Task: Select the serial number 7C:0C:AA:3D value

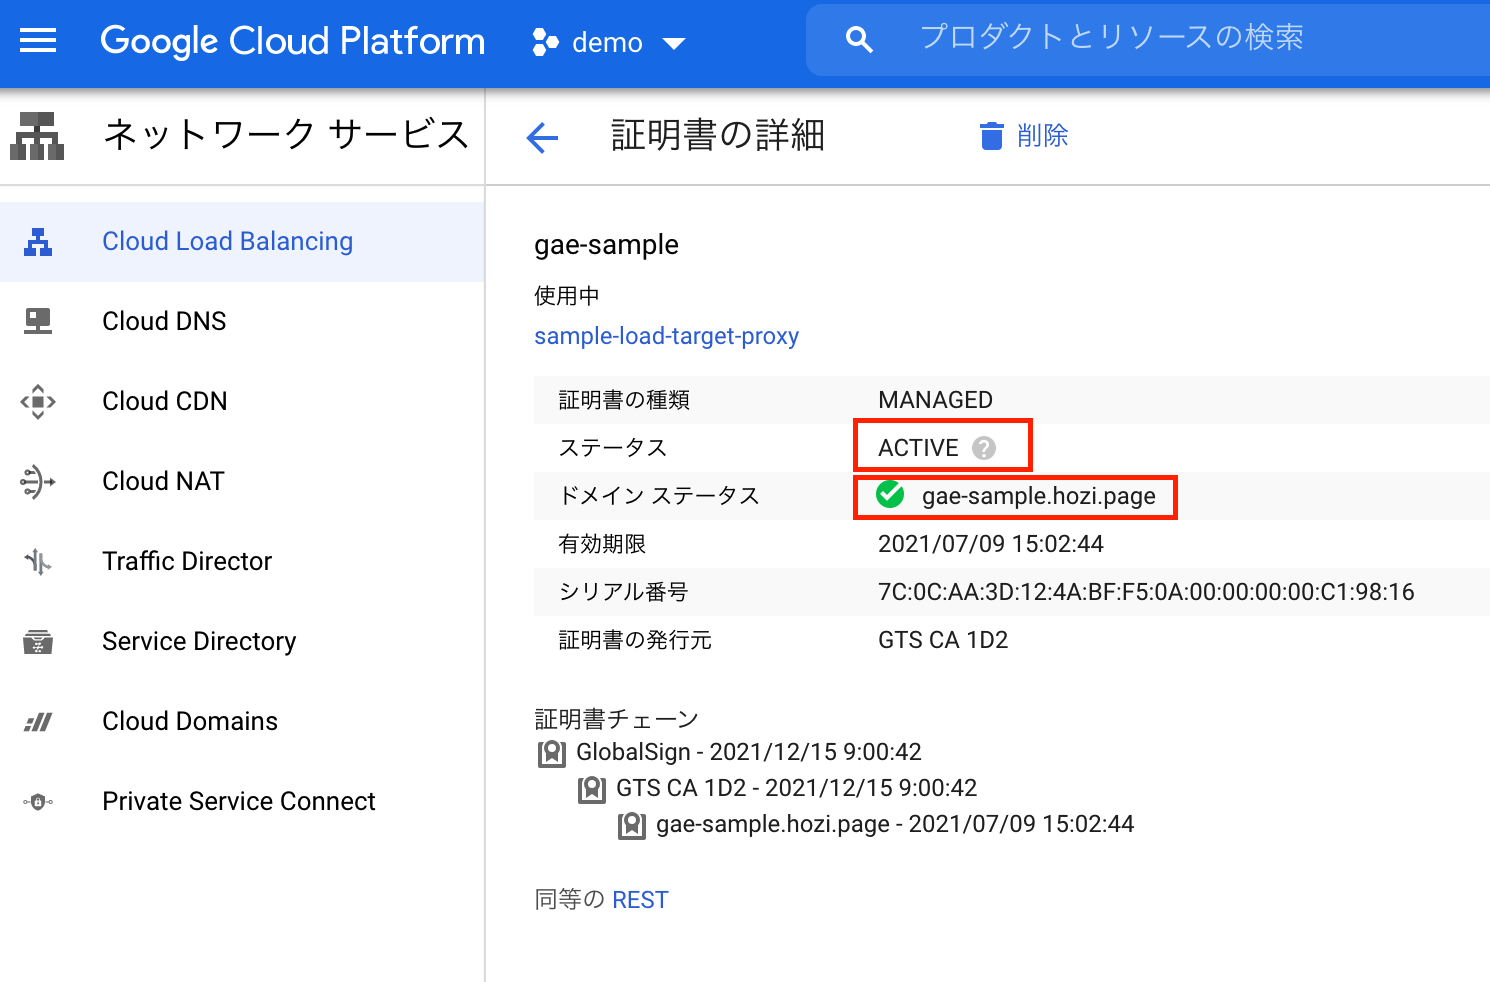Action: point(1146,592)
